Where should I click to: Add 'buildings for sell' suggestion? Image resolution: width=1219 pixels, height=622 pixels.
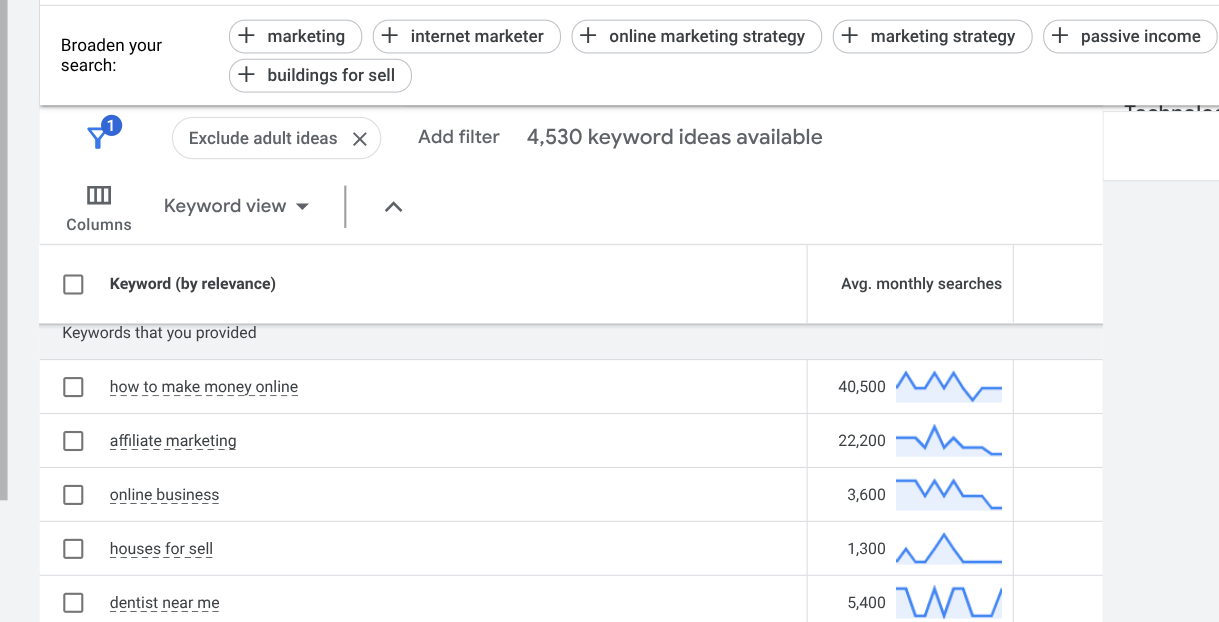(320, 76)
